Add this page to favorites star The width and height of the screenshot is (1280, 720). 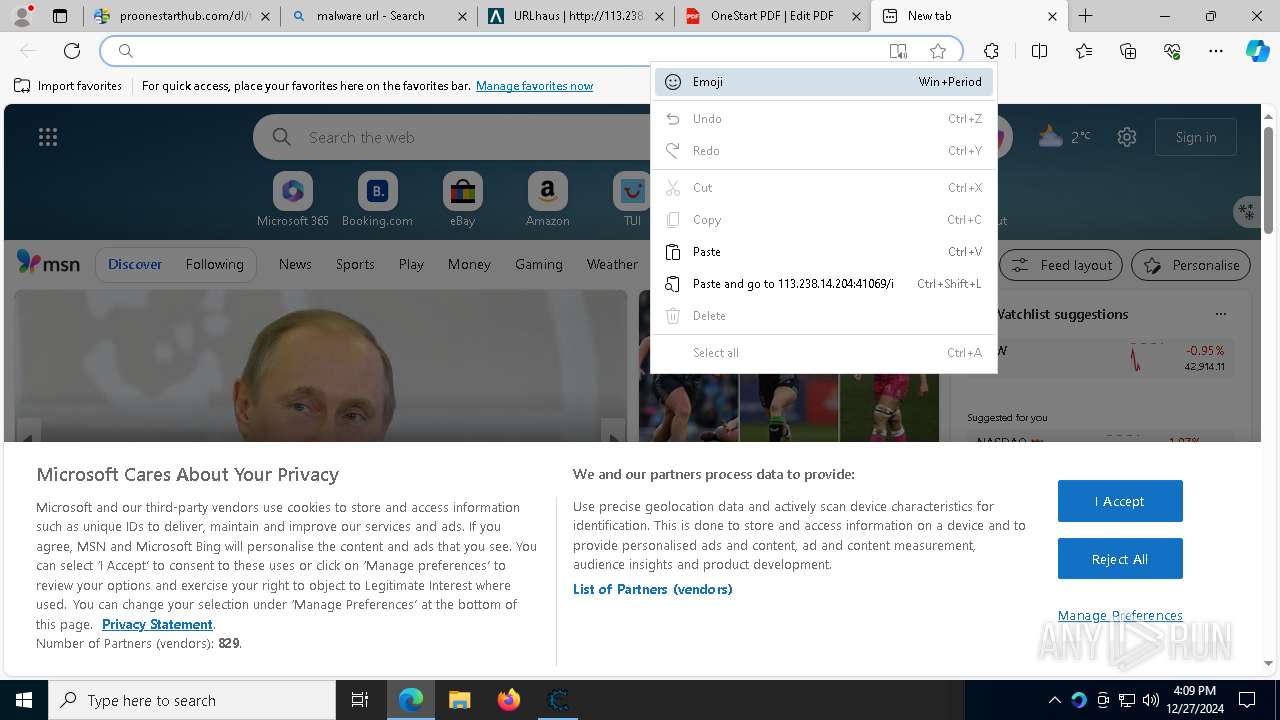(938, 51)
